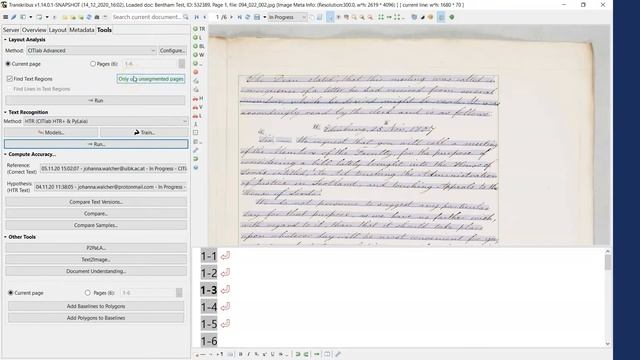Switch to the Overview tab
Image resolution: width=640 pixels, height=360 pixels.
tap(34, 30)
